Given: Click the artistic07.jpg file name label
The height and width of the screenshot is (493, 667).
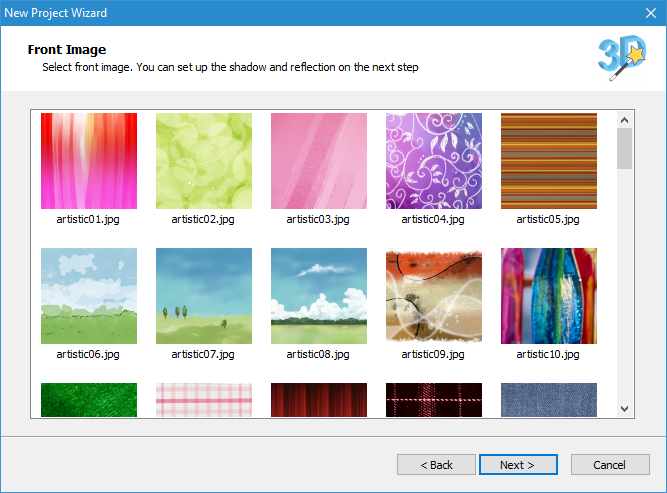Looking at the screenshot, I should (x=203, y=354).
